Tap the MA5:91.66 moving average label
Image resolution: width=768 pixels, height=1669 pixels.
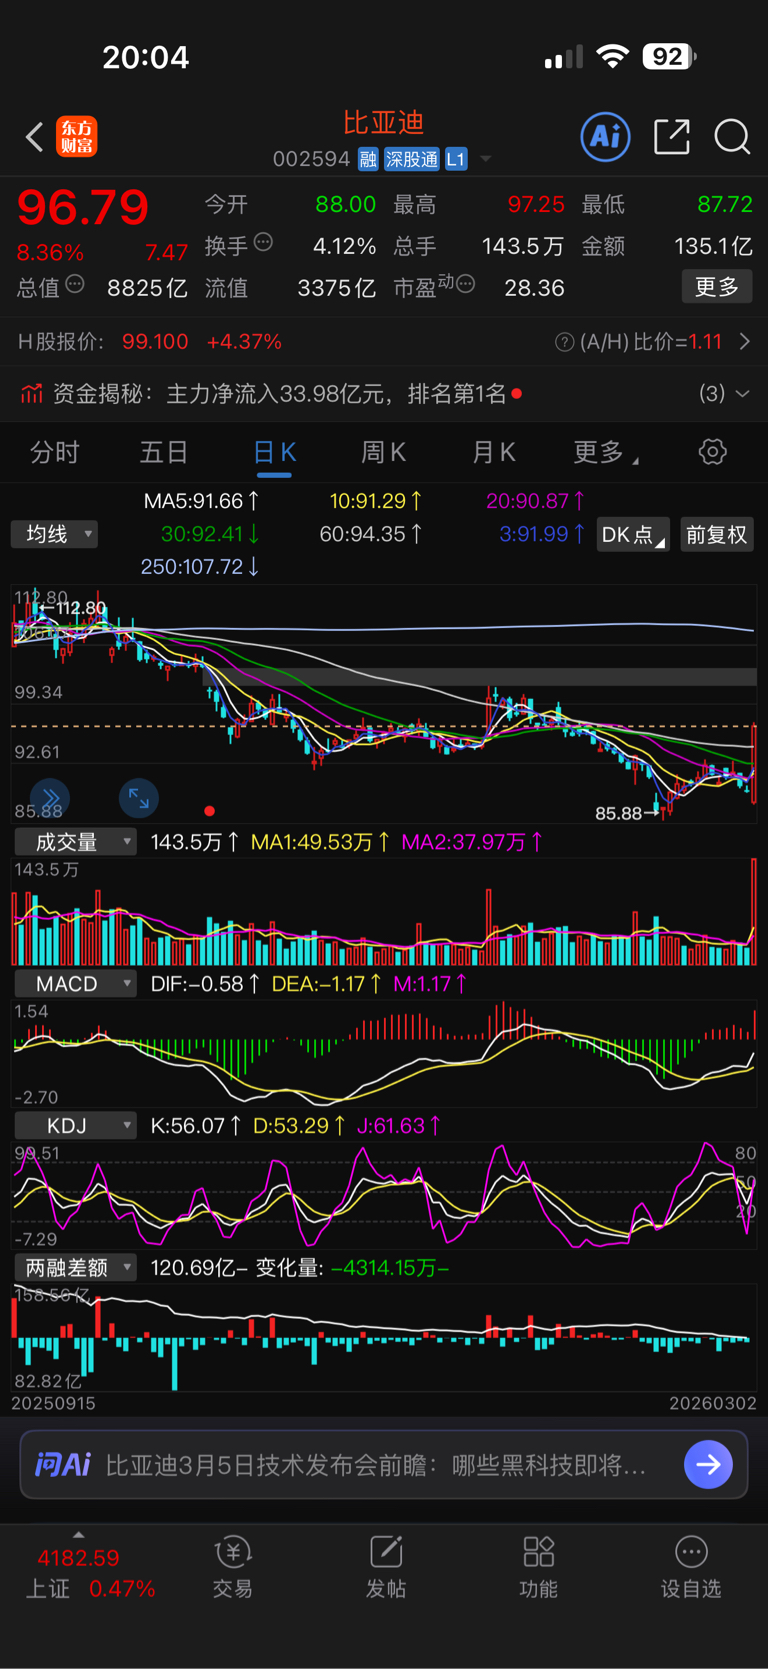click(x=202, y=501)
